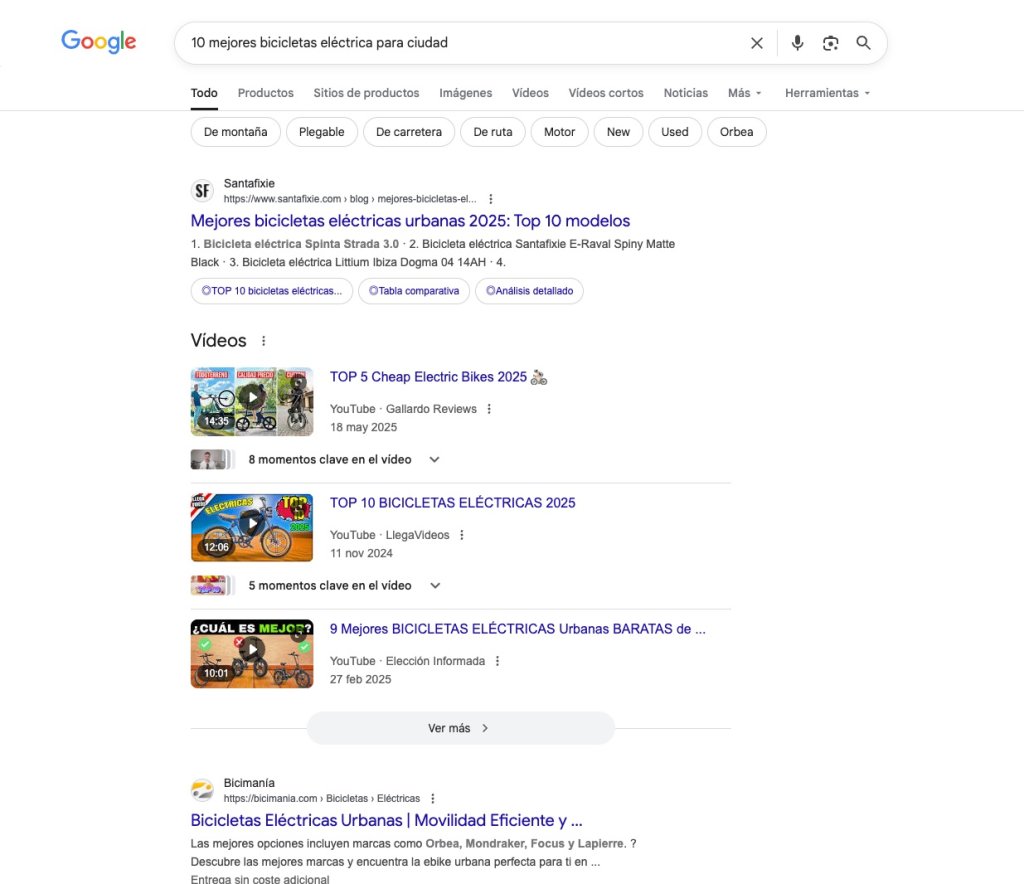This screenshot has width=1024, height=884.
Task: Expand 5 momentos clave en el vídeo
Action: click(x=434, y=586)
